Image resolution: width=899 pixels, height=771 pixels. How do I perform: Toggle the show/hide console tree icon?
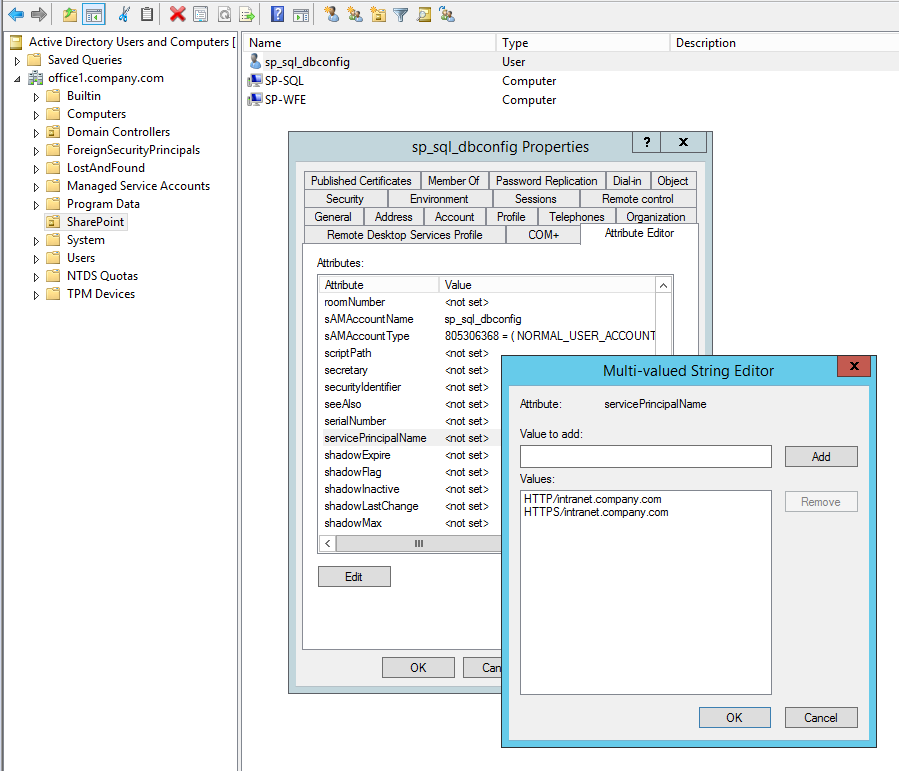(93, 14)
